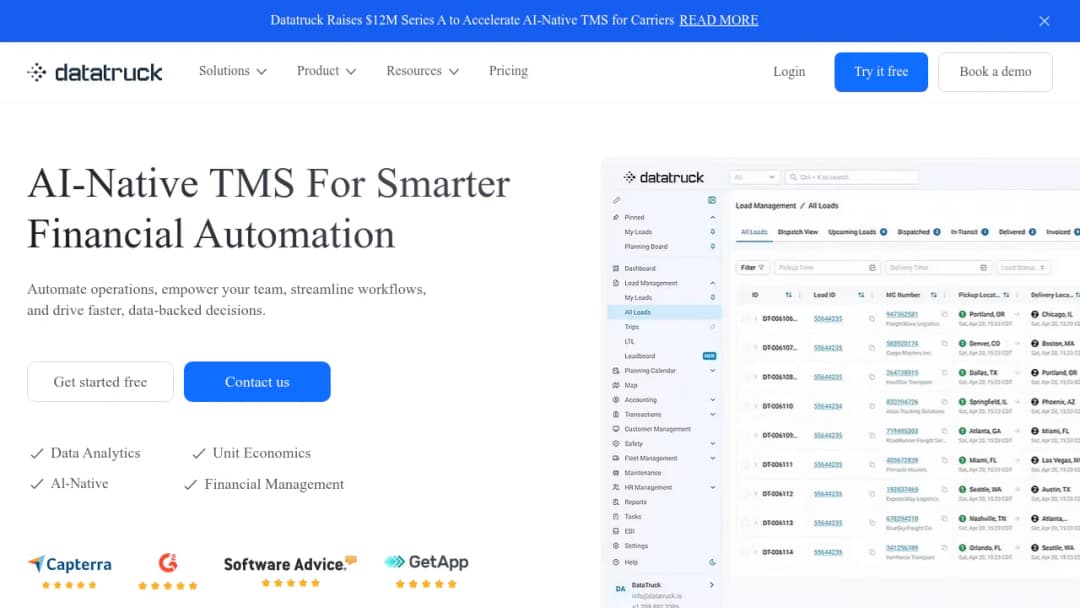Image resolution: width=1080 pixels, height=608 pixels.
Task: Book a demo from the header
Action: coord(995,72)
